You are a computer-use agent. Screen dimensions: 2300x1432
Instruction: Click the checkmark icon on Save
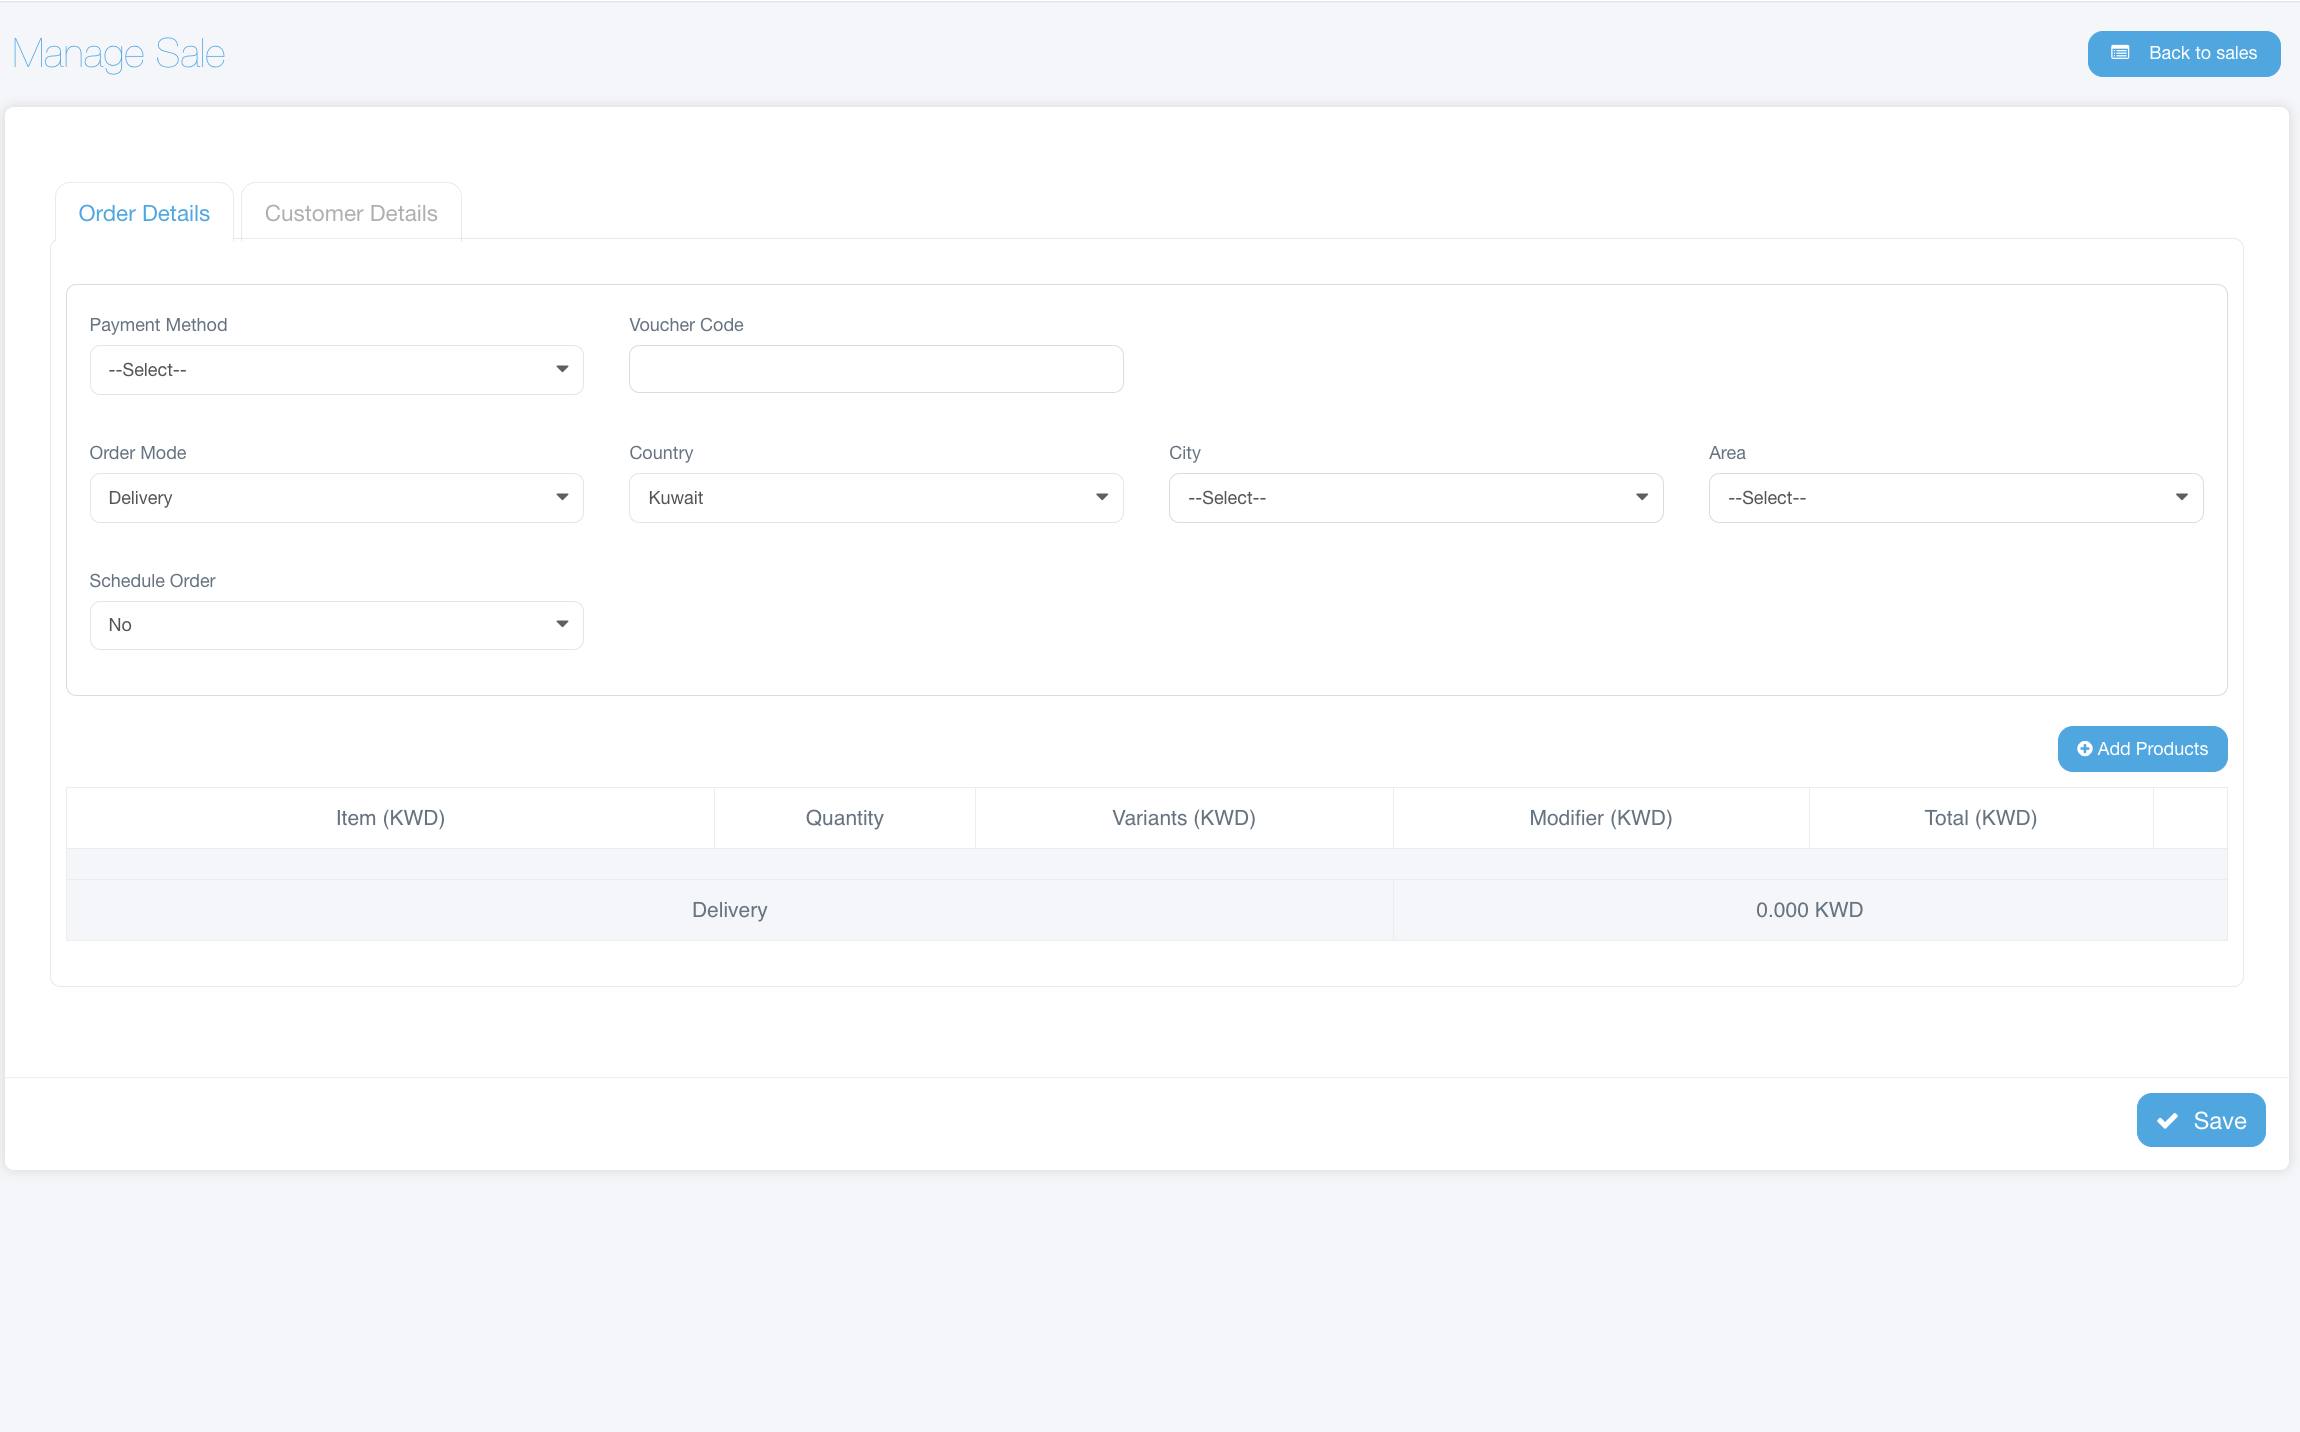click(2167, 1121)
